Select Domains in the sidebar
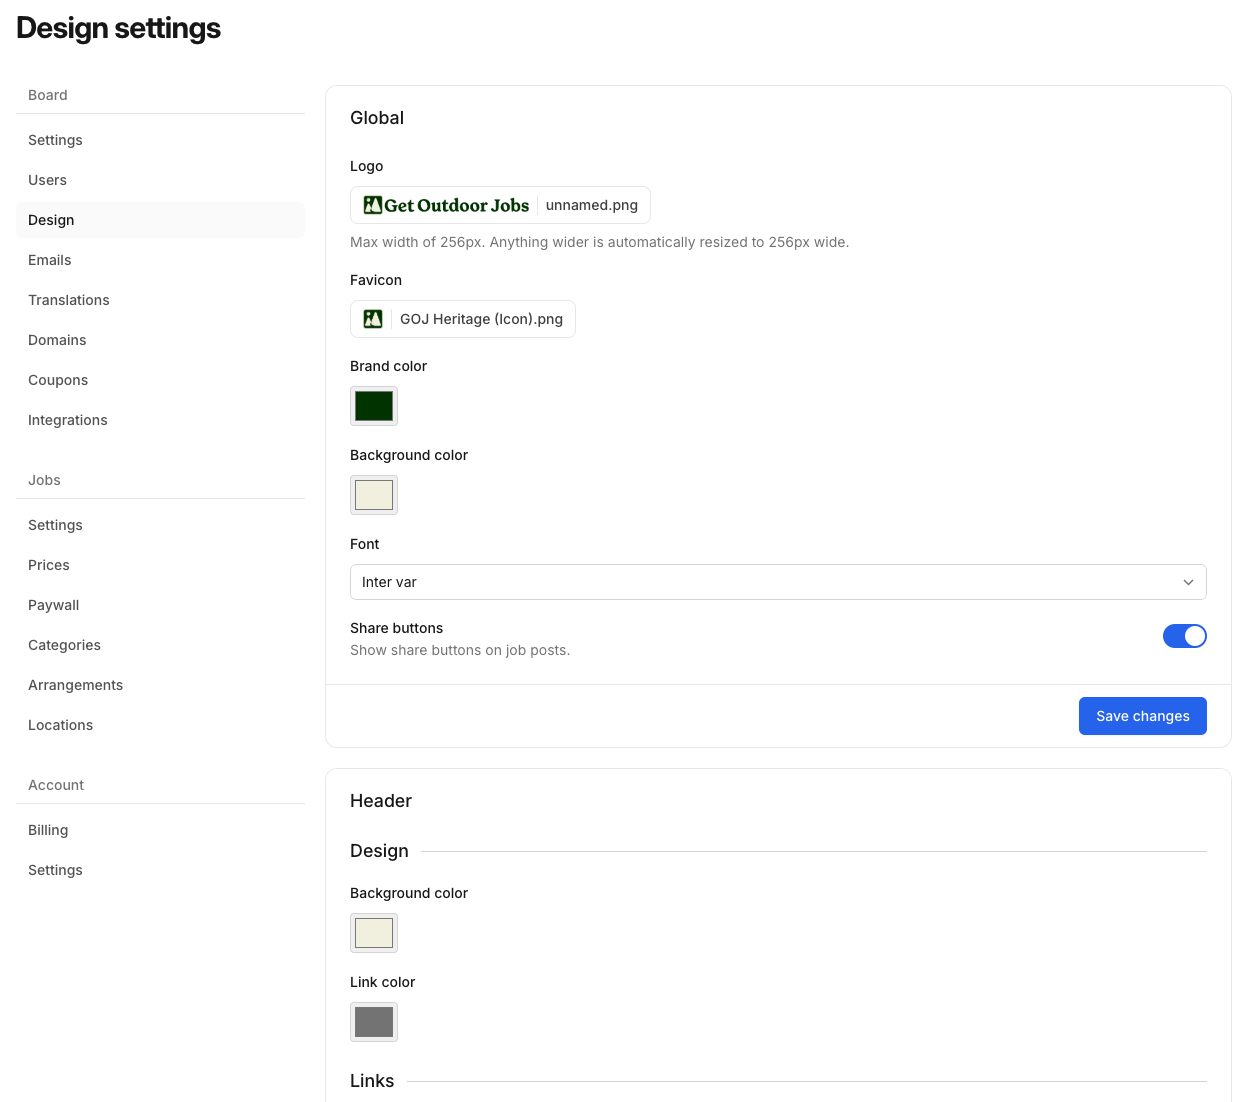 point(57,340)
